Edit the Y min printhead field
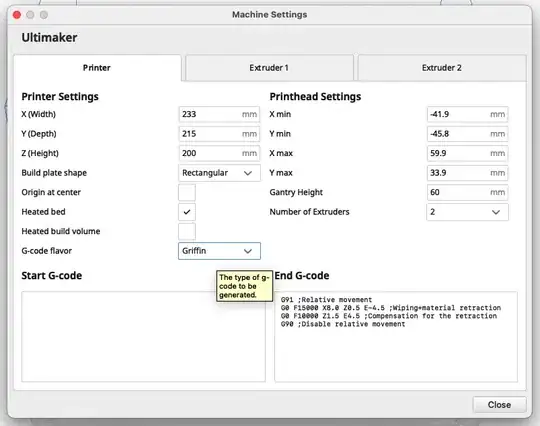This screenshot has height=426, width=540. [x=467, y=134]
